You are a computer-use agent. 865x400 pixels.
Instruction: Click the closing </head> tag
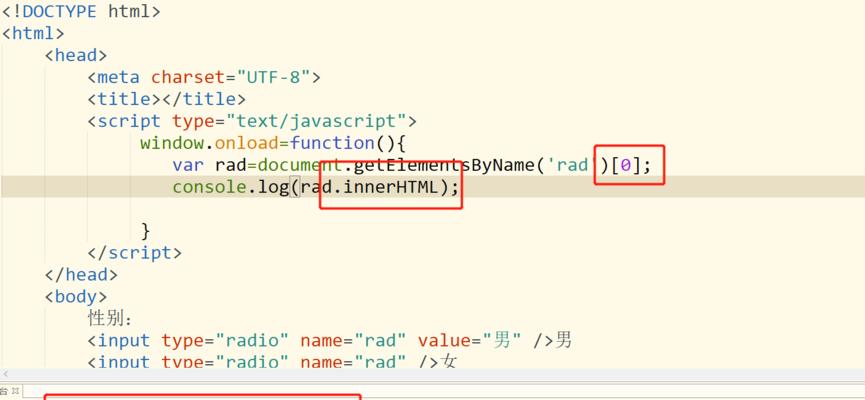point(81,274)
